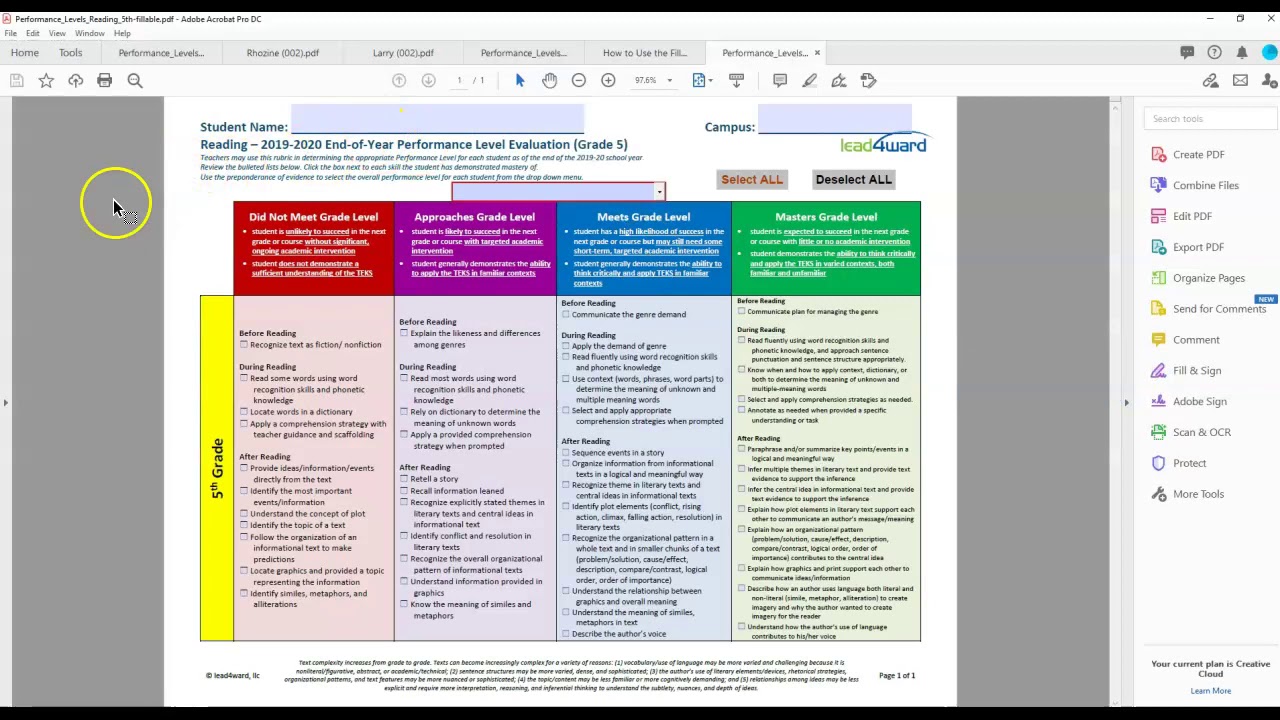Zoom in with the plus icon
Image resolution: width=1280 pixels, height=720 pixels.
pos(608,80)
